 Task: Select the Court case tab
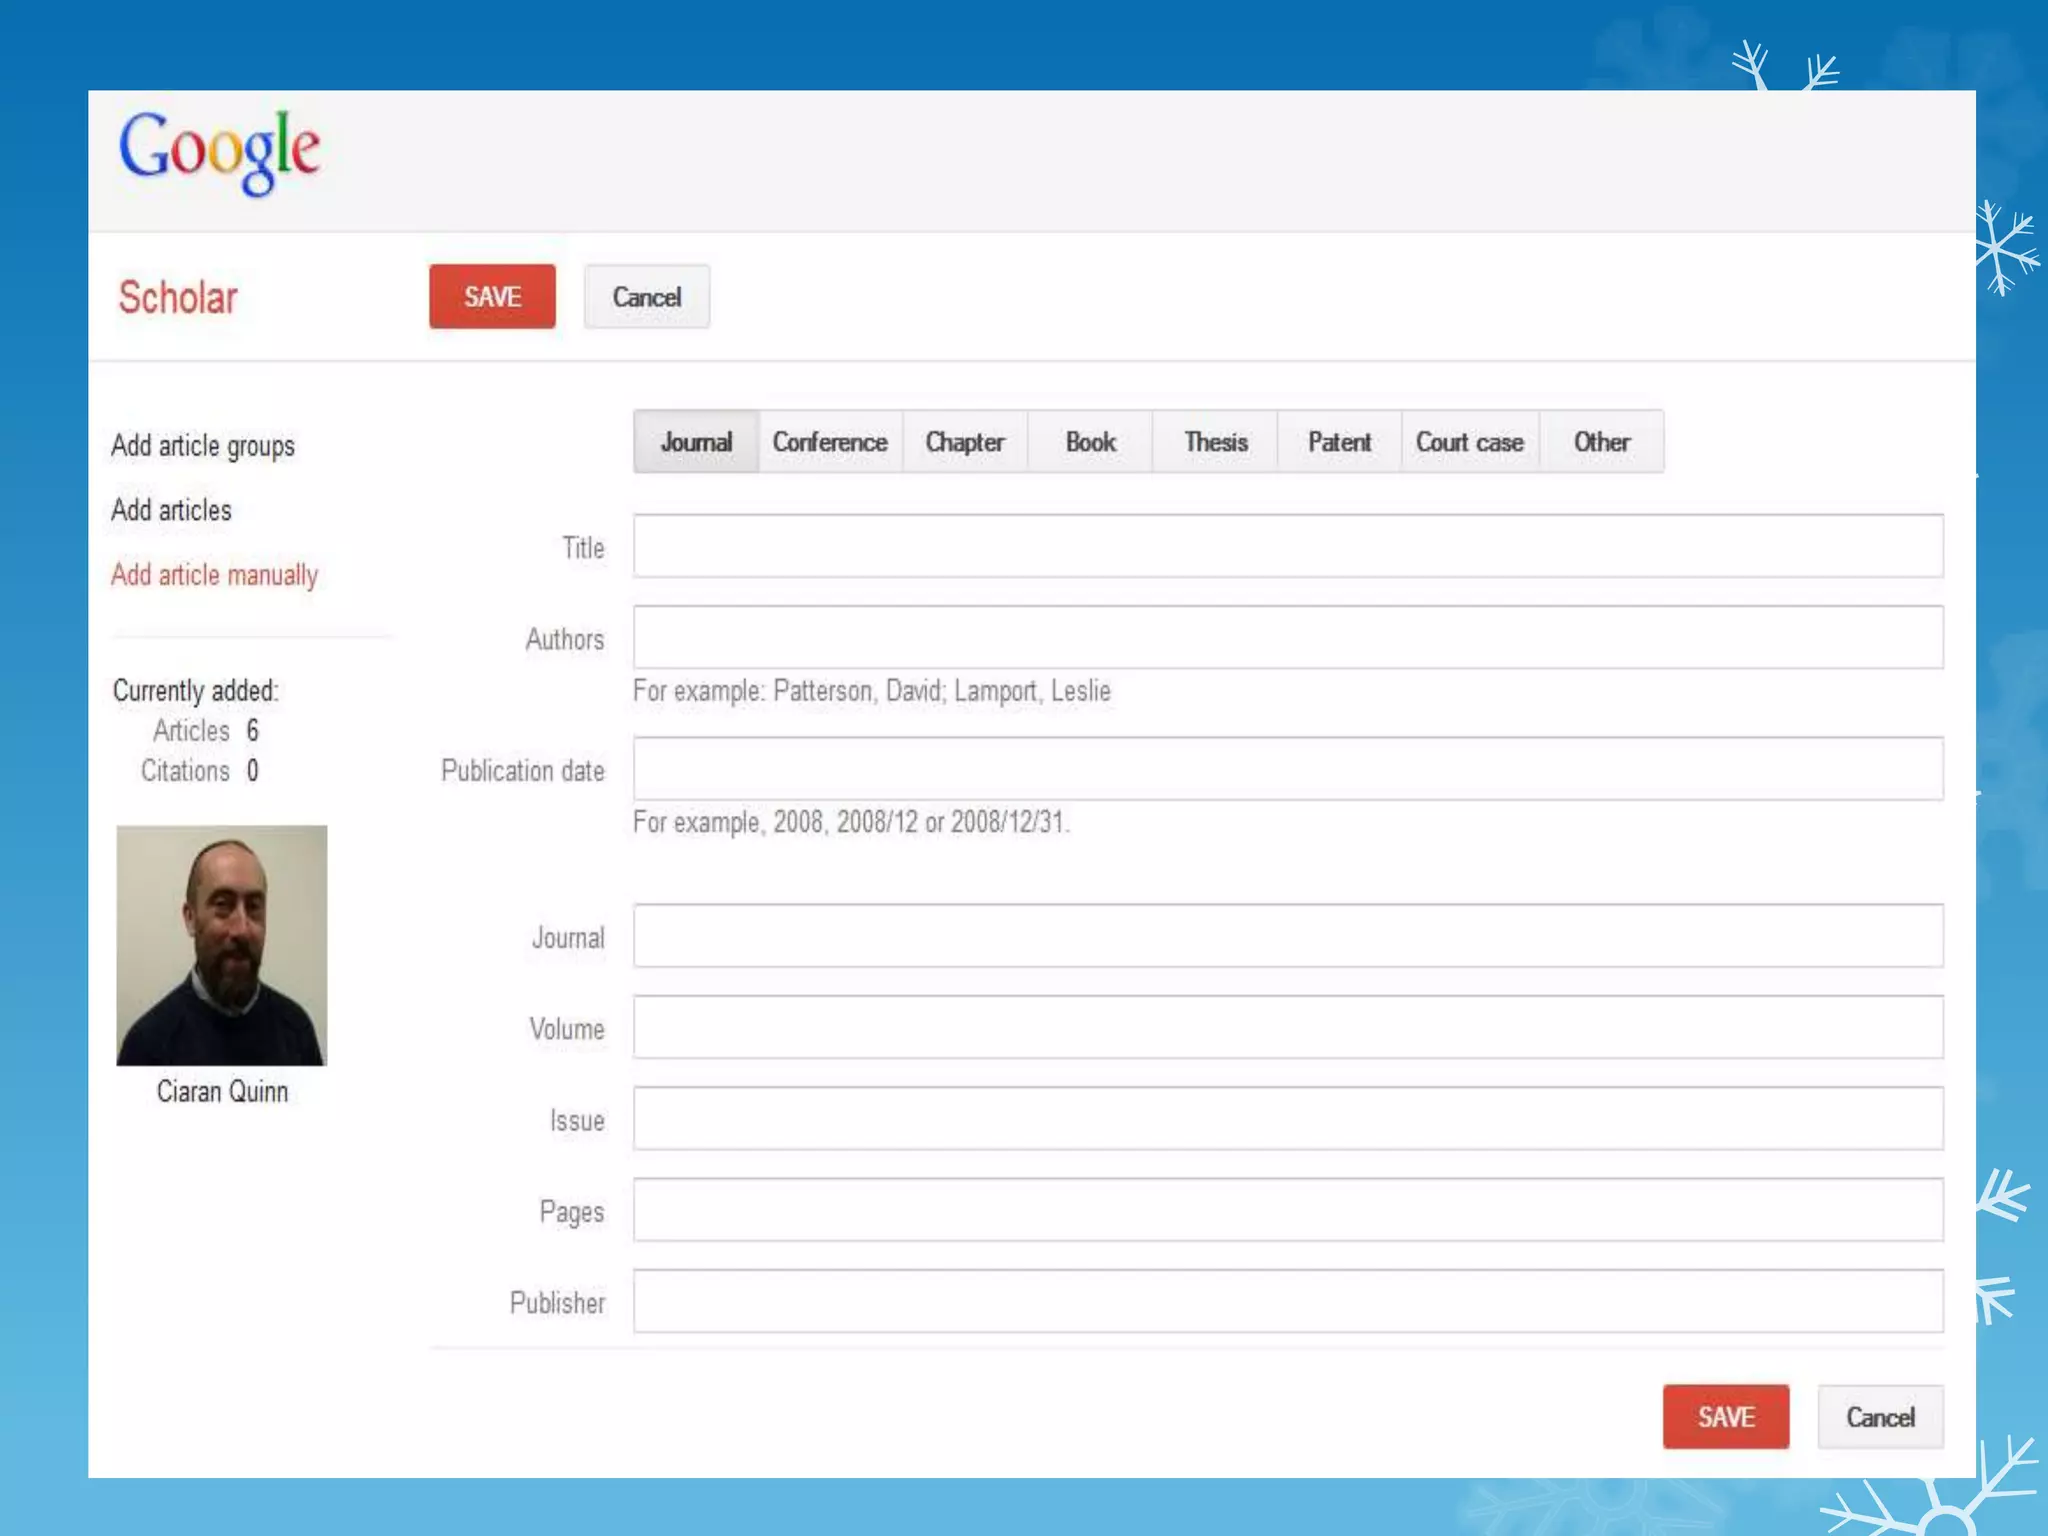(1469, 442)
